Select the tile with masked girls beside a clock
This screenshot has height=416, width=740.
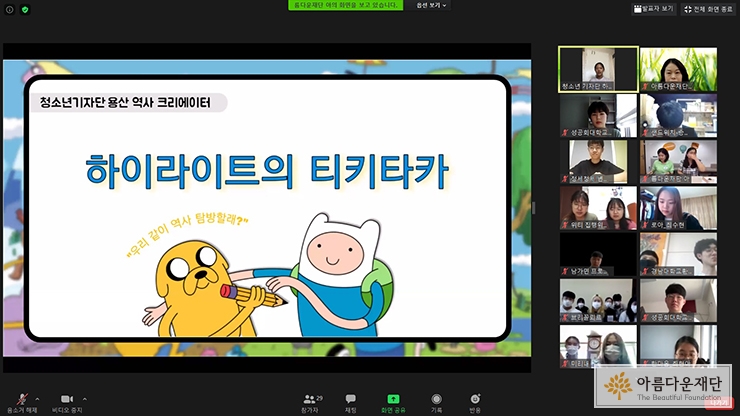598,346
